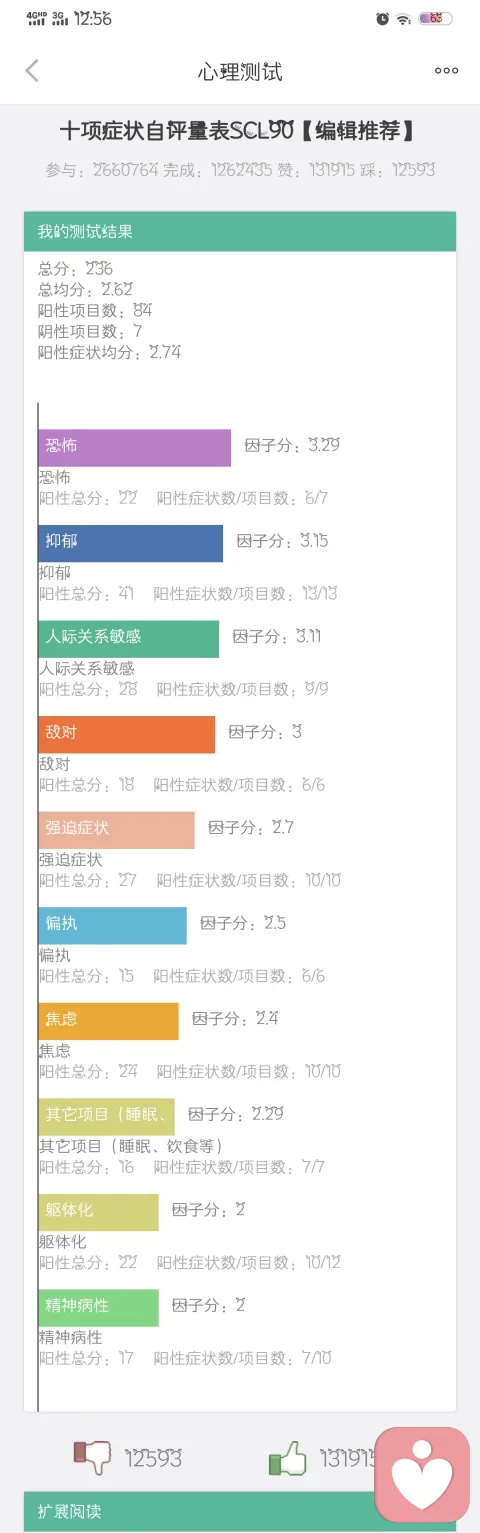The height and width of the screenshot is (1533, 480).
Task: Select the blue 抑郁 bar
Action: point(131,543)
